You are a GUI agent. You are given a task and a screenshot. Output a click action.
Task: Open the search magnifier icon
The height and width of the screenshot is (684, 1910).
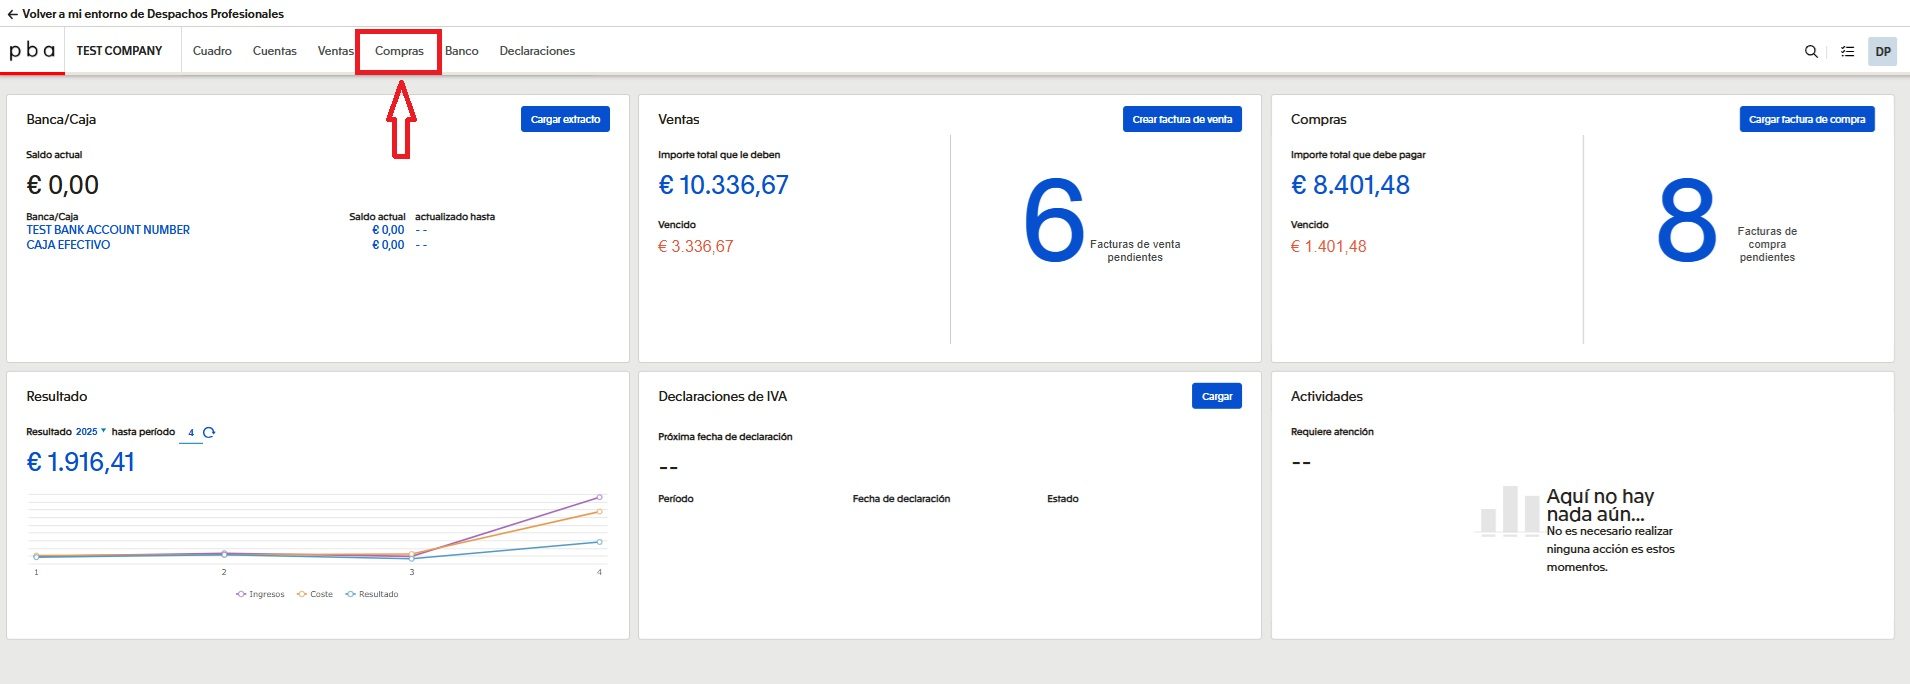point(1811,51)
